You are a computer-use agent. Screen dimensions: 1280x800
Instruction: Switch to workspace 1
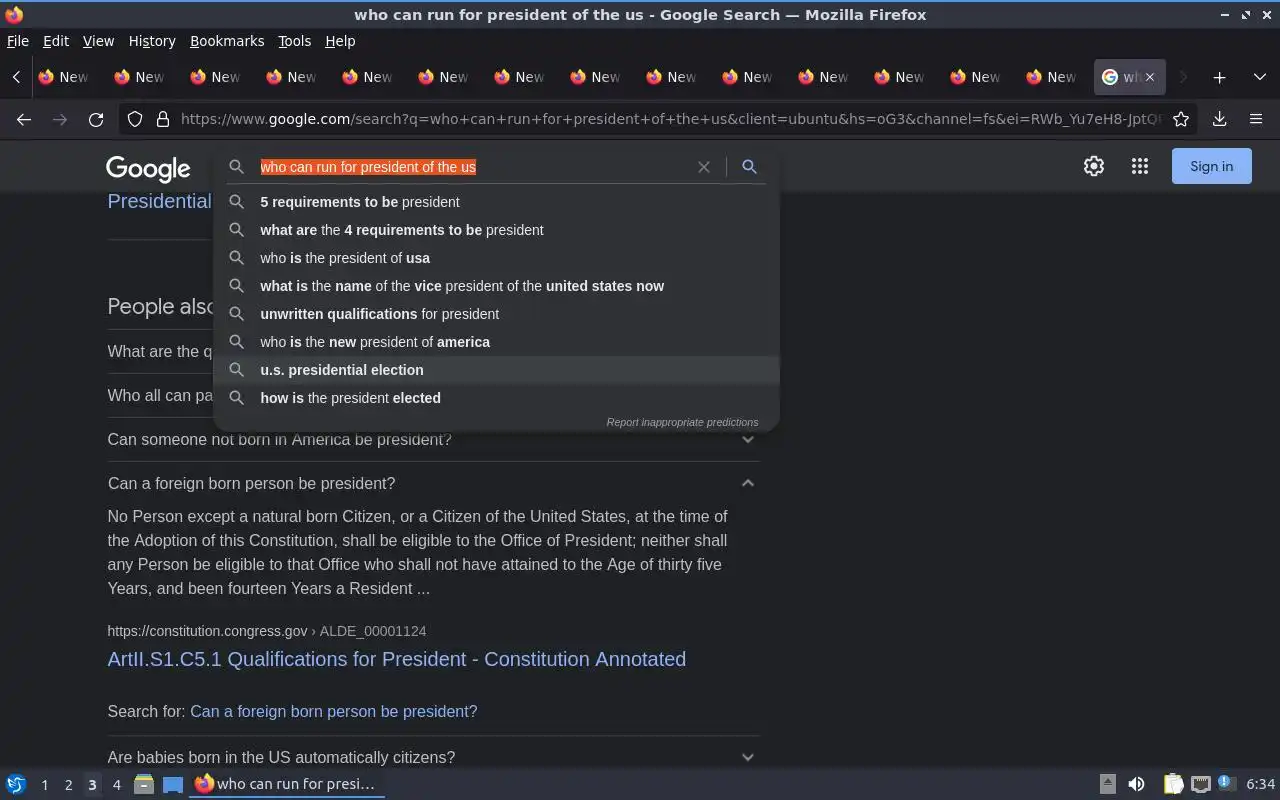44,784
